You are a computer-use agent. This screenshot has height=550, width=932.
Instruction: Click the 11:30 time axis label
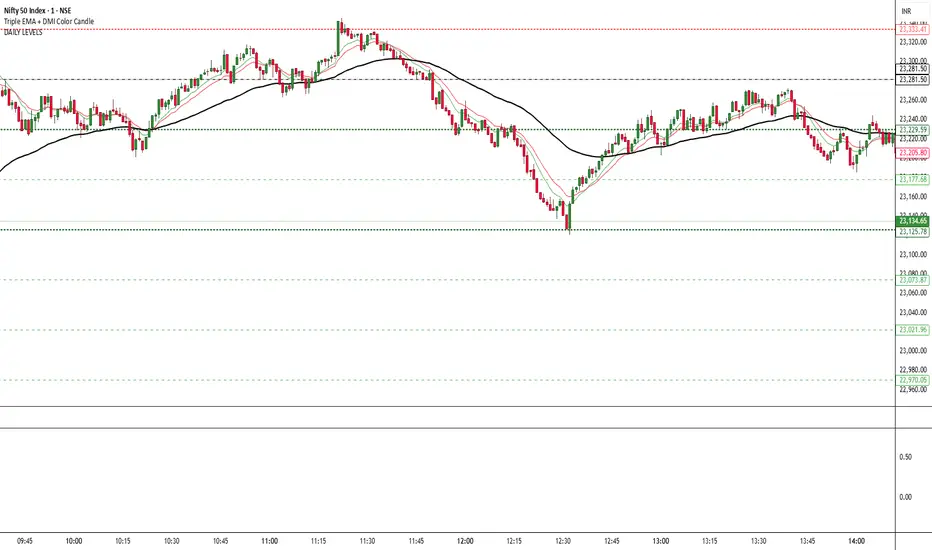click(367, 541)
